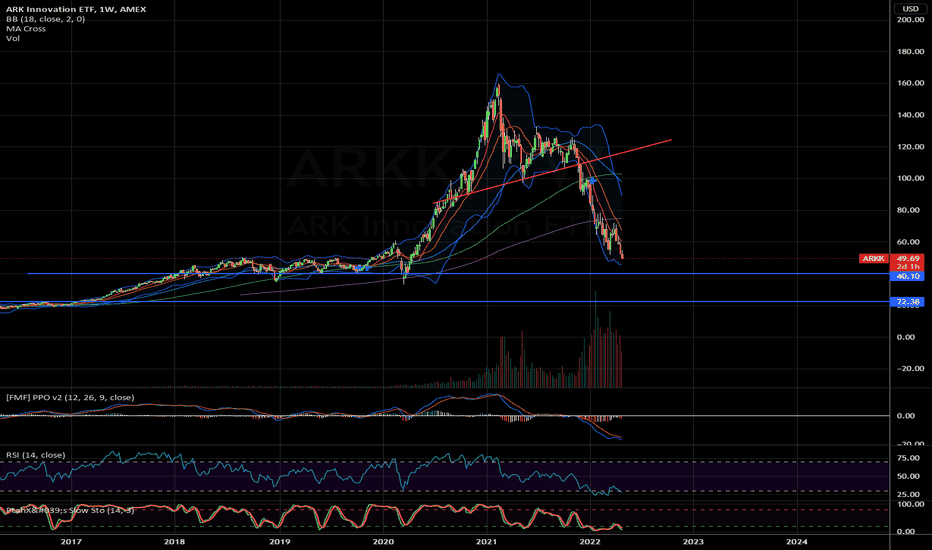Click the blue 22.38 price level label
Screen dimensions: 932x550
pos(908,302)
